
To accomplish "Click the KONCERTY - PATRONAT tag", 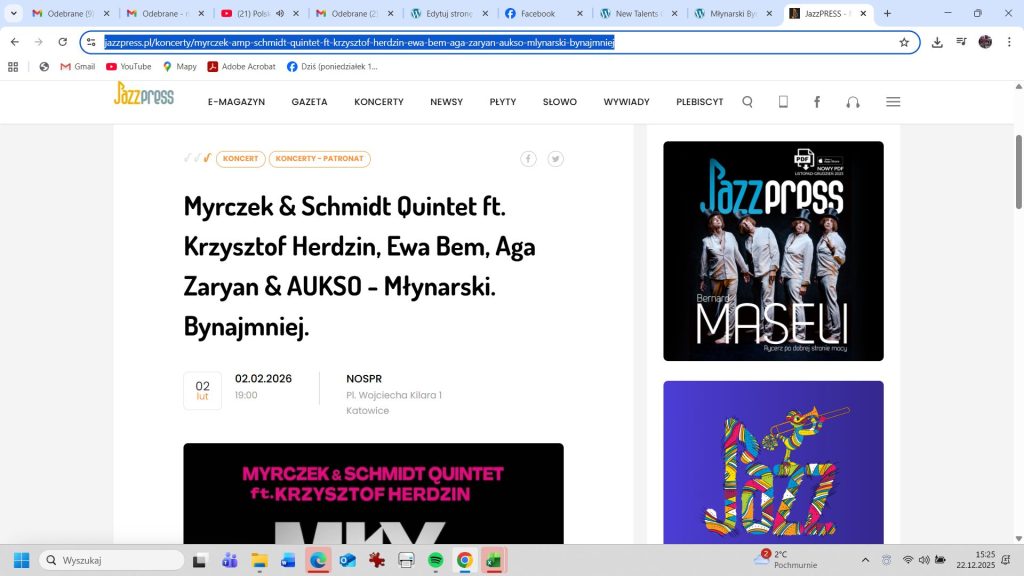I will click(319, 159).
